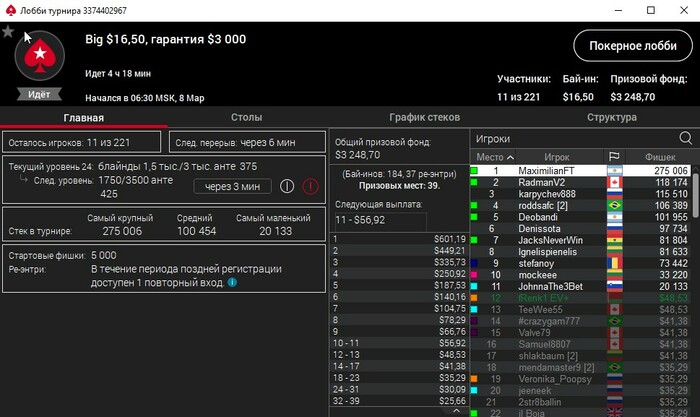Click the green marker beside JacksNeverWin
Image resolution: width=700 pixels, height=417 pixels.
pos(474,240)
